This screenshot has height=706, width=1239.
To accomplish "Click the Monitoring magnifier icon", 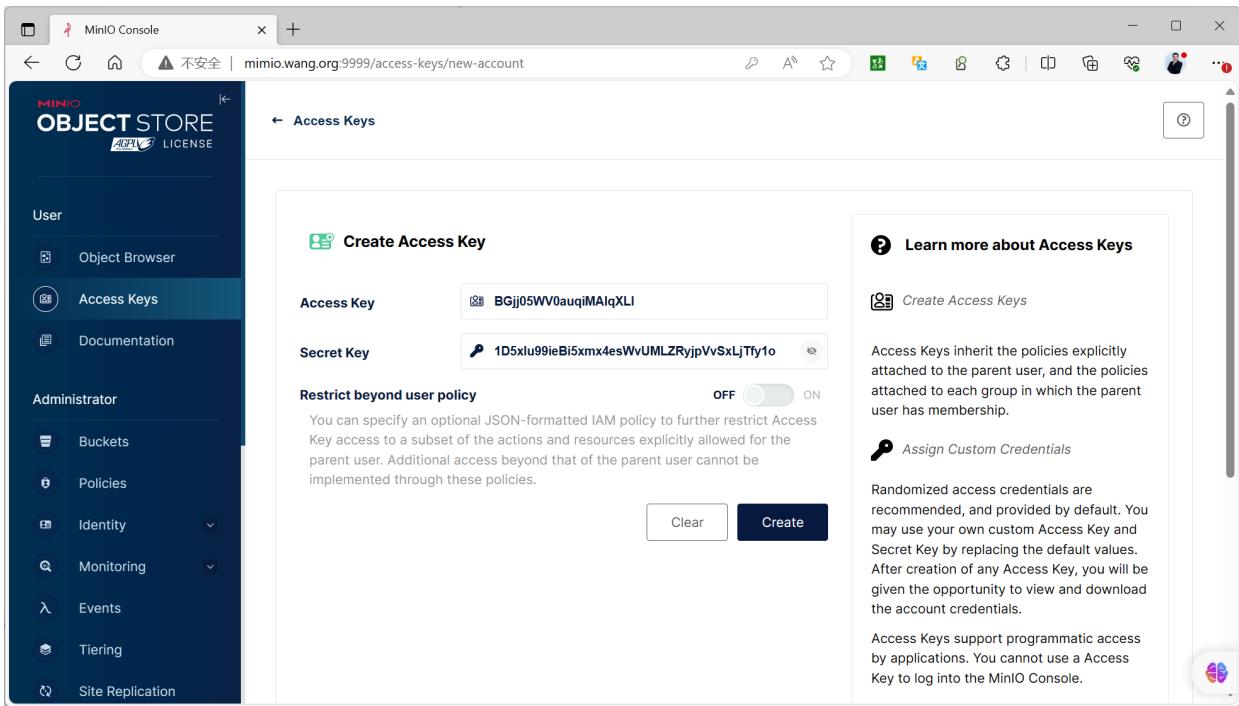I will point(45,567).
